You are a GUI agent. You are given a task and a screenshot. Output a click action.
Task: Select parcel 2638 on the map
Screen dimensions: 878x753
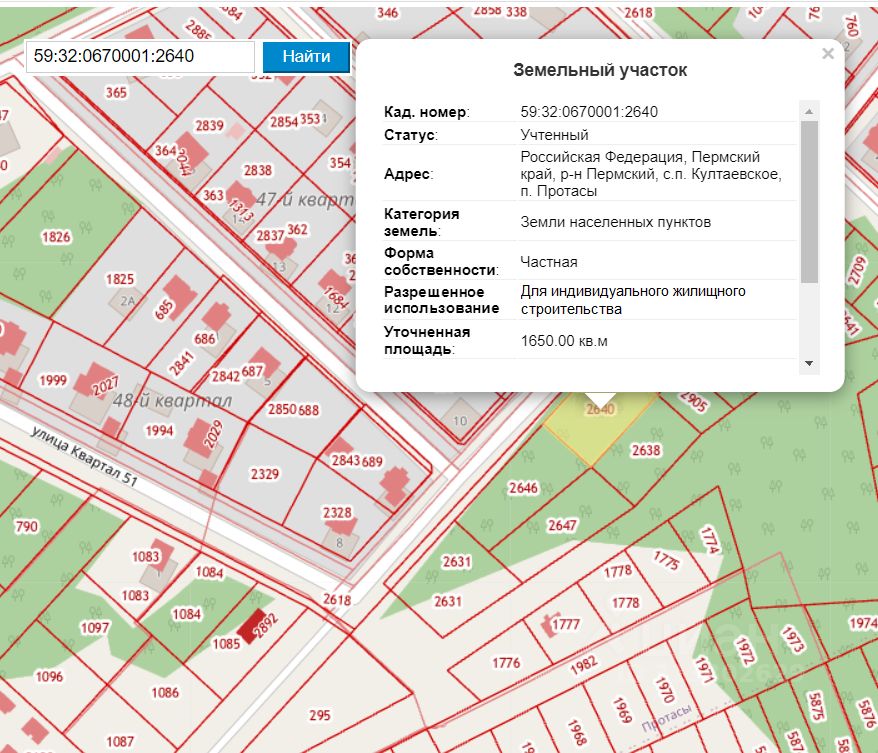point(646,450)
